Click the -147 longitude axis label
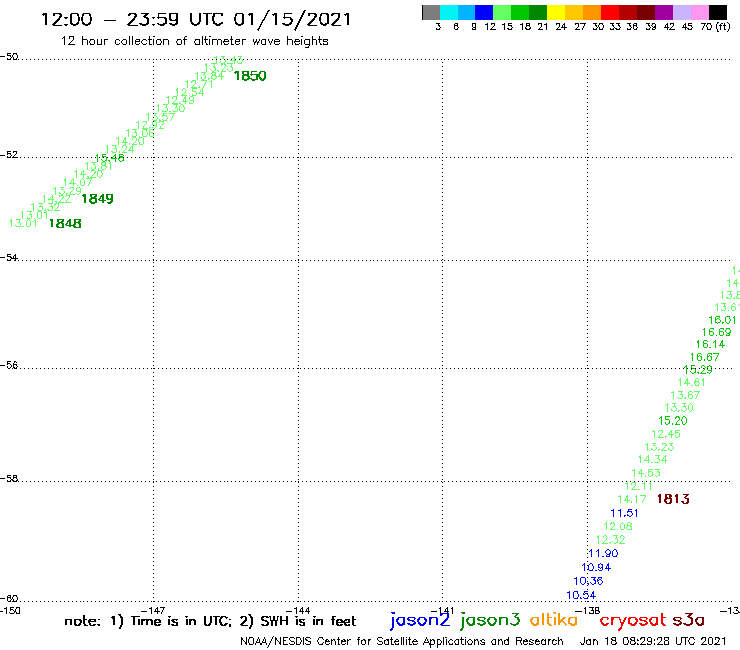Screen dimensions: 740x650 coord(153,610)
